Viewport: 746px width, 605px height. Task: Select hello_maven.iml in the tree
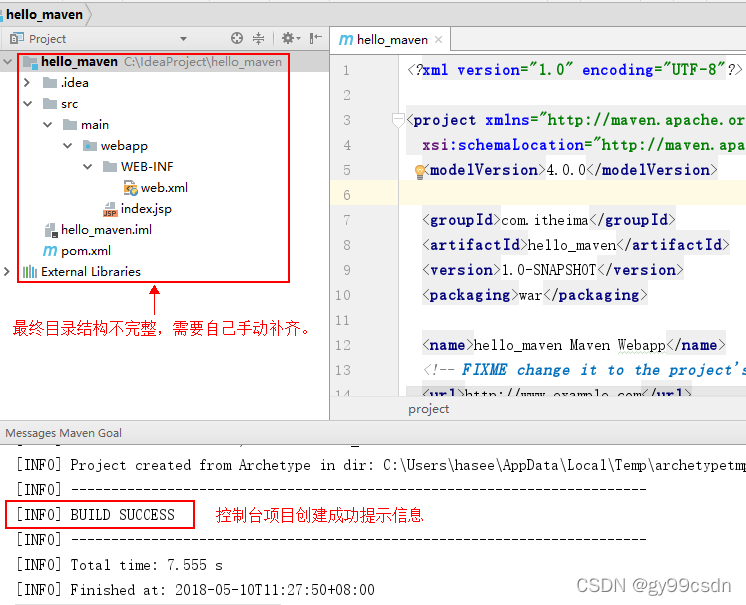click(106, 230)
